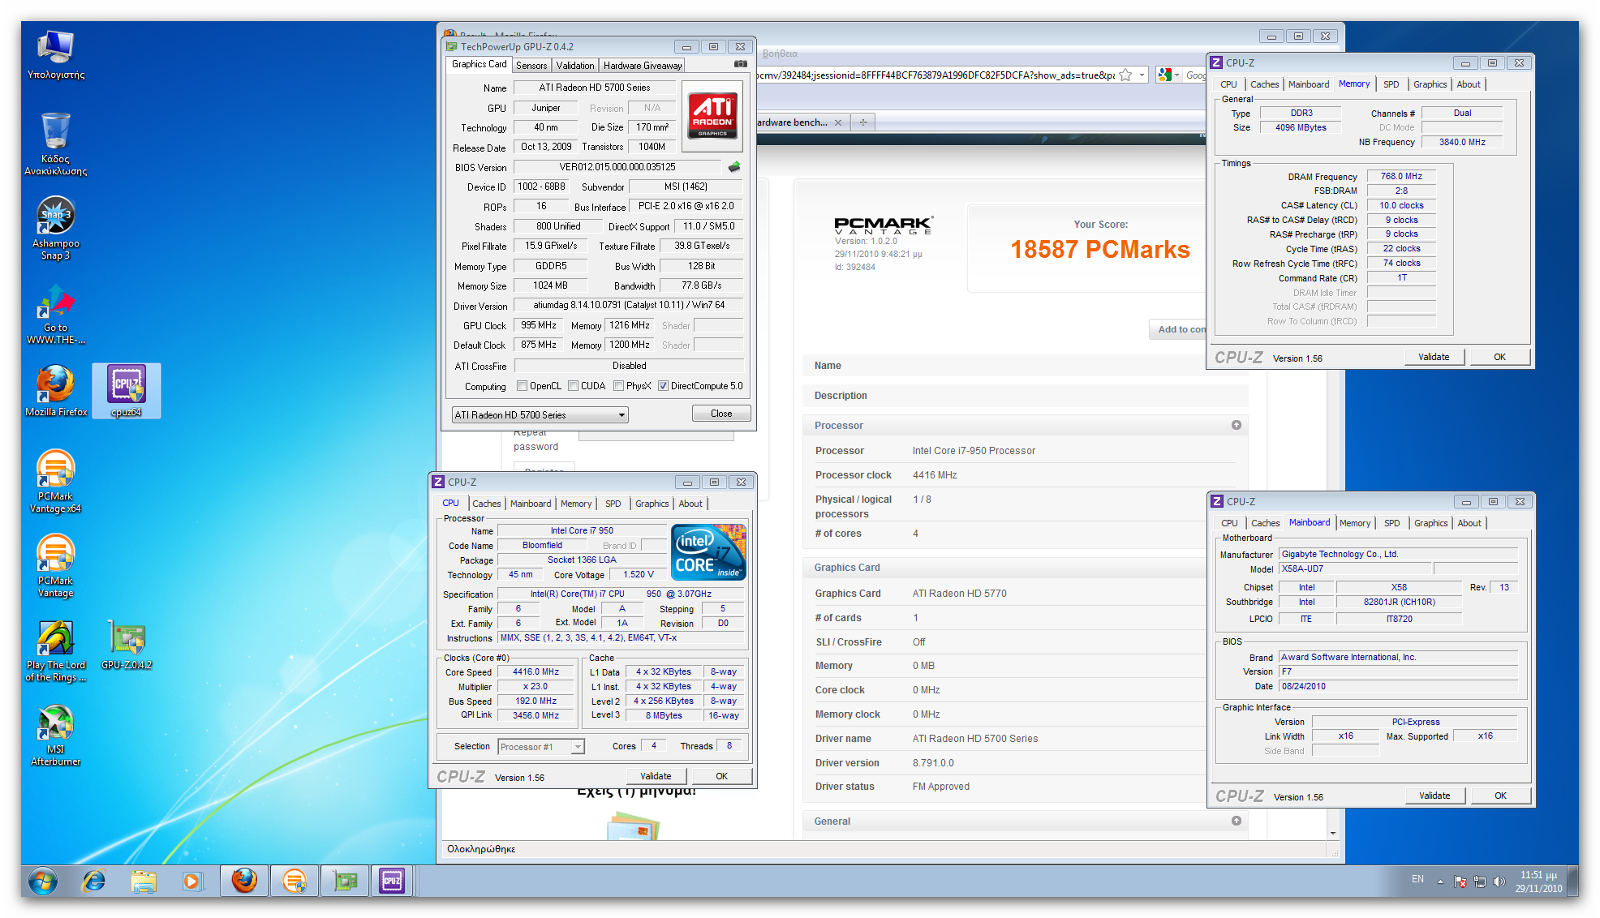
Task: Open the MSI Afterburner desktop icon
Action: point(55,736)
